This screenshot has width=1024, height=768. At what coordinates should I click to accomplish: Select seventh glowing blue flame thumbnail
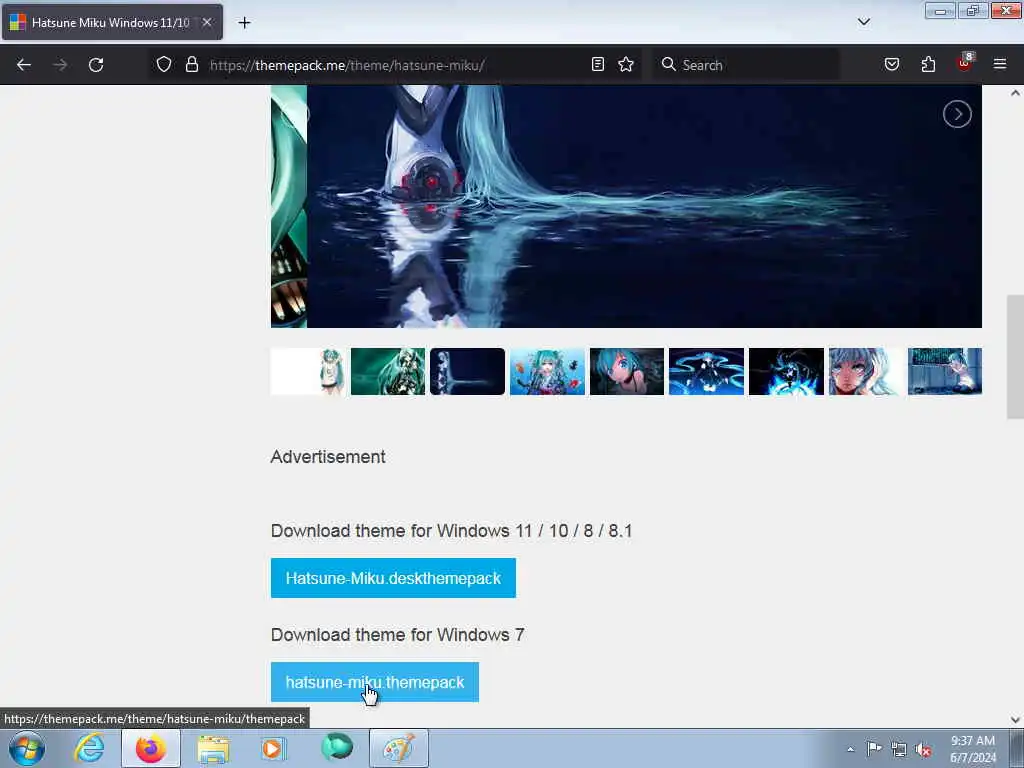pos(786,372)
